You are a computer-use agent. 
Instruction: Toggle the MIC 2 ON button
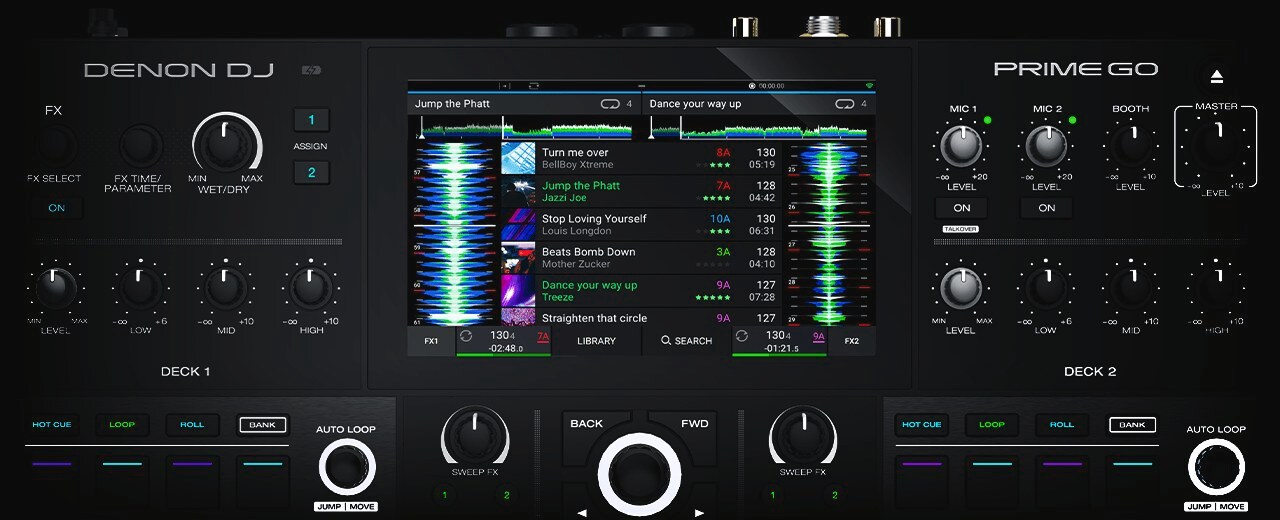pos(1046,208)
